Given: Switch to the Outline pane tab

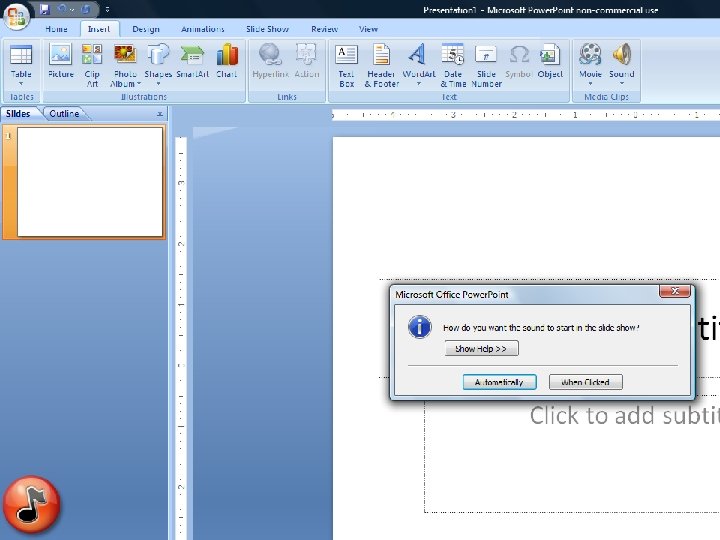Looking at the screenshot, I should click(64, 113).
